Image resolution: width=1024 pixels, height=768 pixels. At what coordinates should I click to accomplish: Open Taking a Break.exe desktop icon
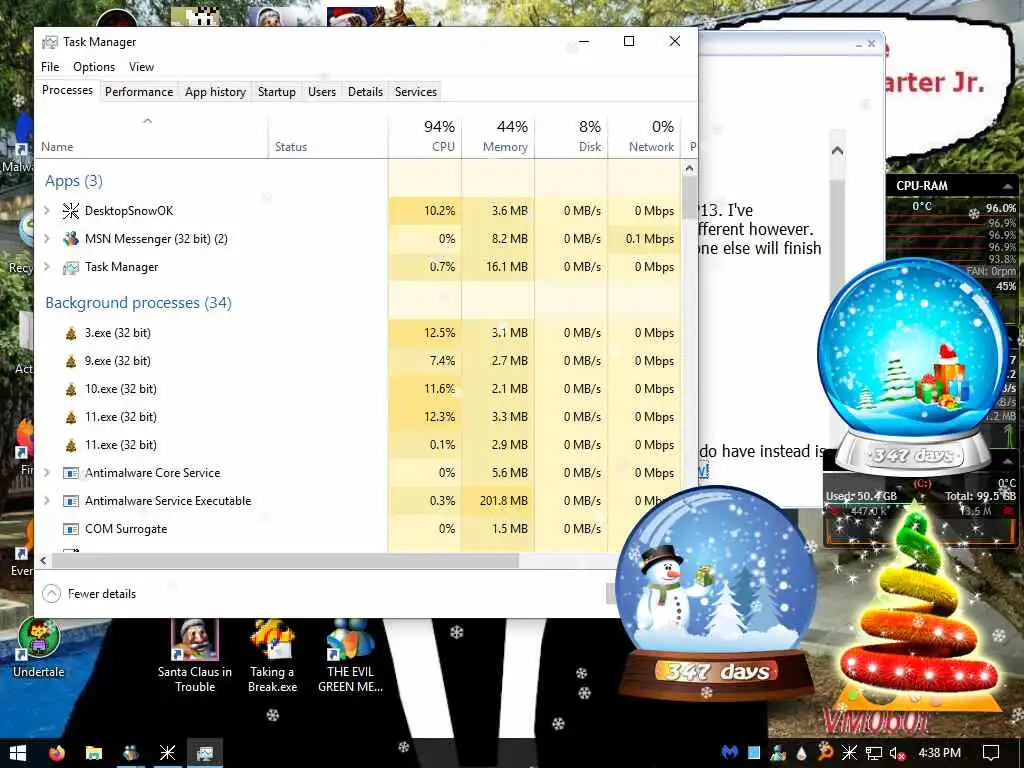[x=272, y=656]
